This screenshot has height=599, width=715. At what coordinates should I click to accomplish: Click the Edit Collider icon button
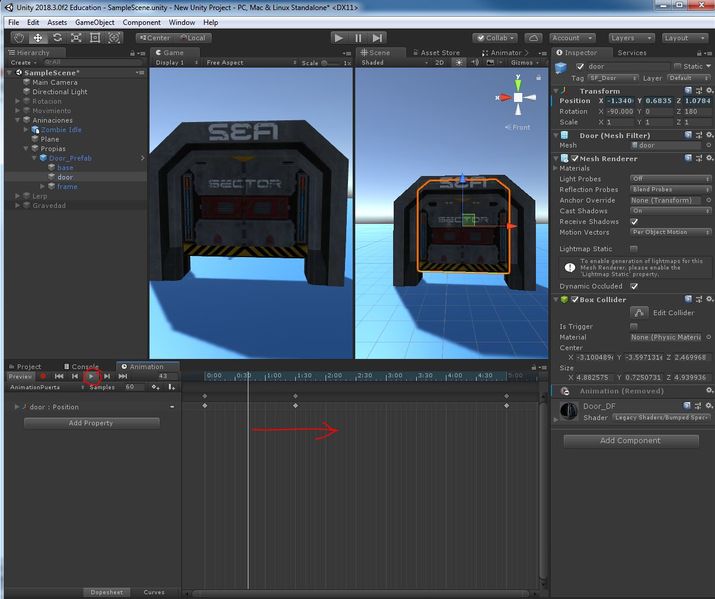639,313
